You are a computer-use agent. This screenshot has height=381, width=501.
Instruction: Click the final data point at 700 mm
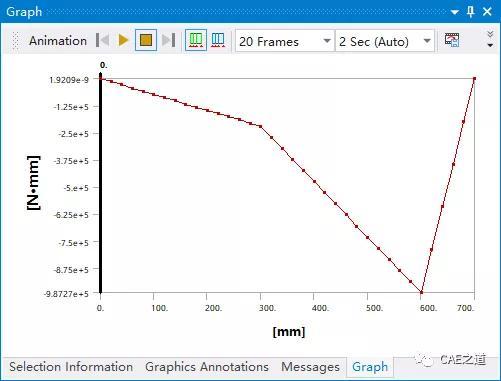click(474, 79)
